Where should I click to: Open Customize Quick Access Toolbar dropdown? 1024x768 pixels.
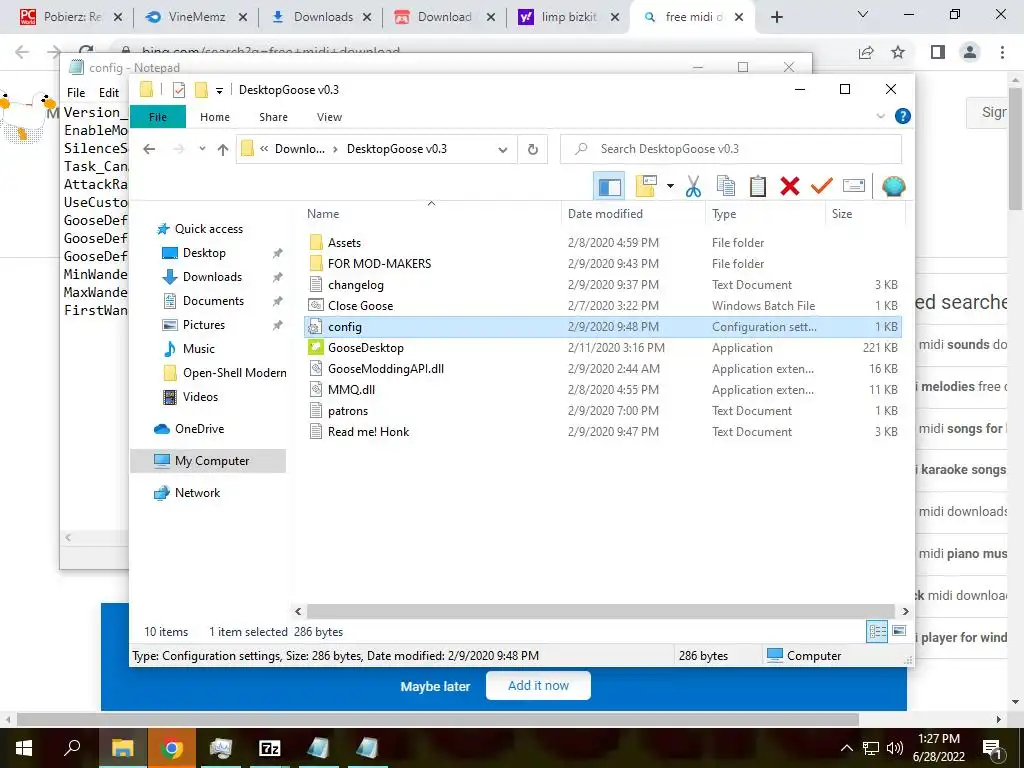click(219, 90)
